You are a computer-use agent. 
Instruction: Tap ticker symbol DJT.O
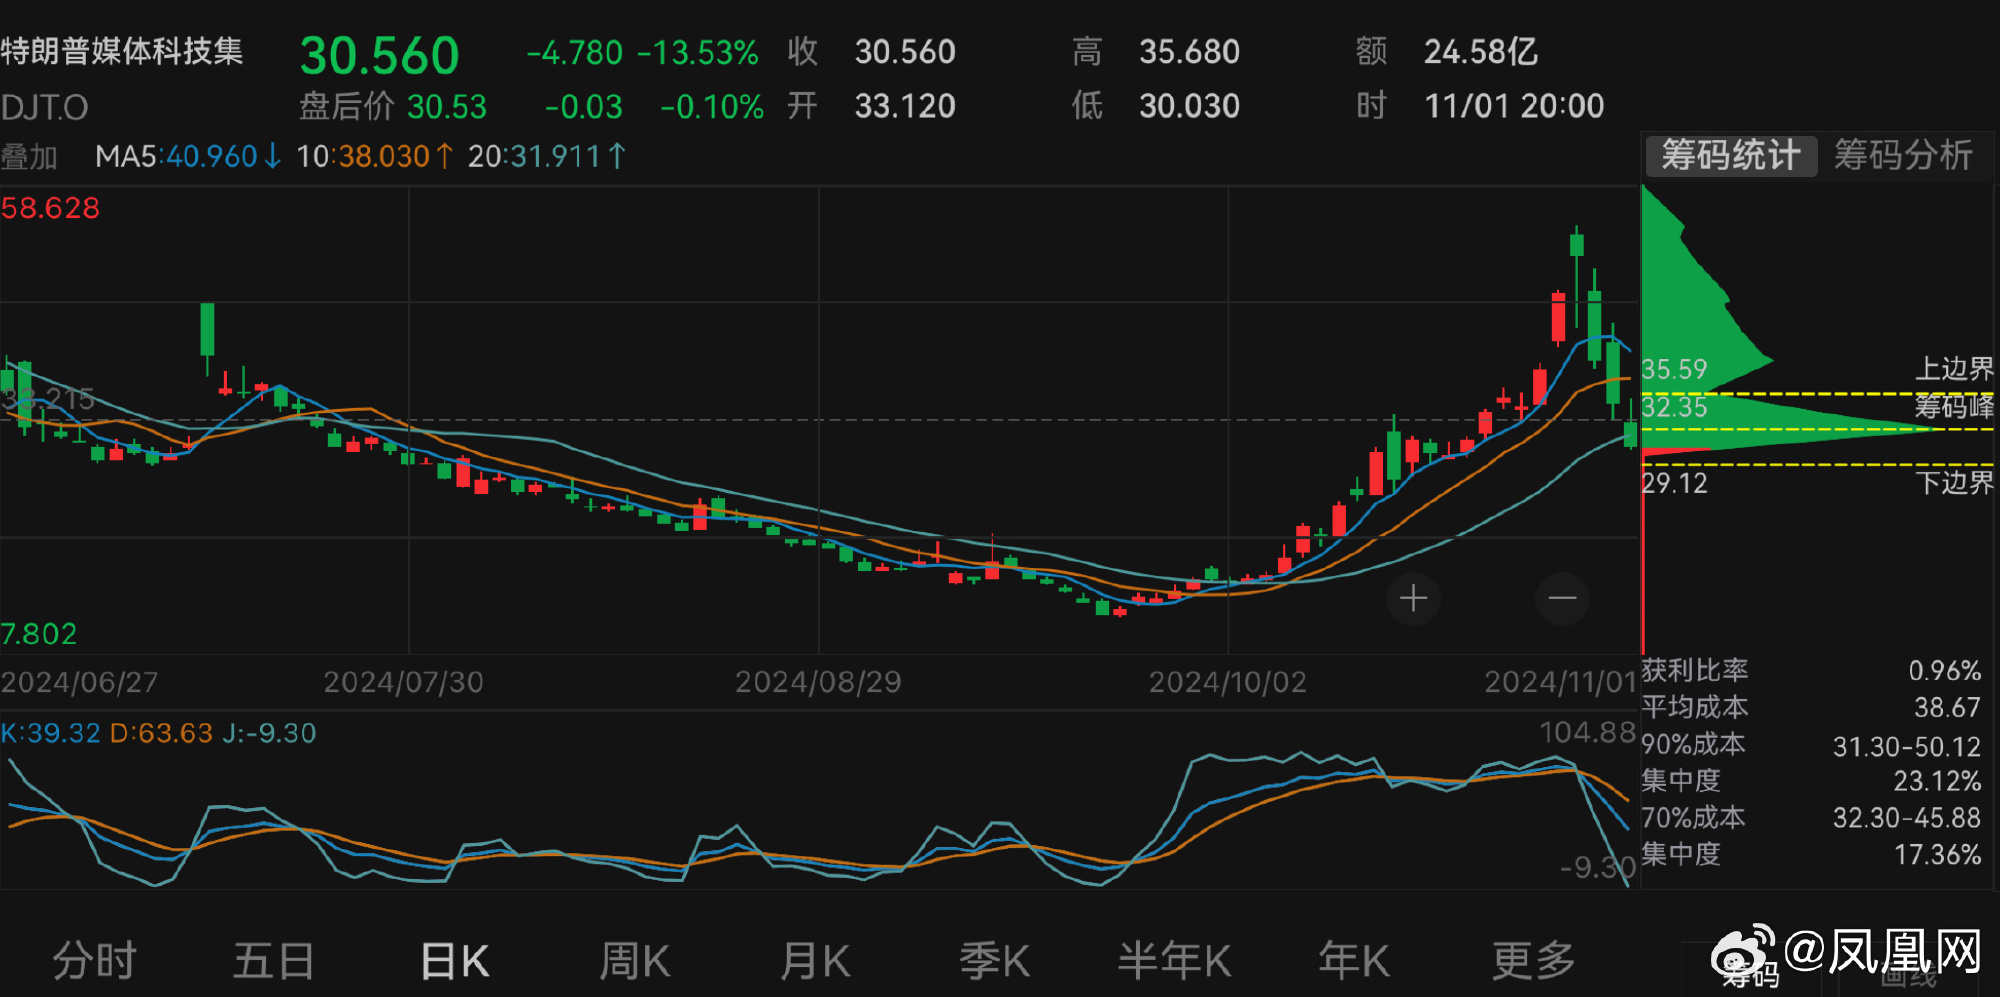point(45,108)
